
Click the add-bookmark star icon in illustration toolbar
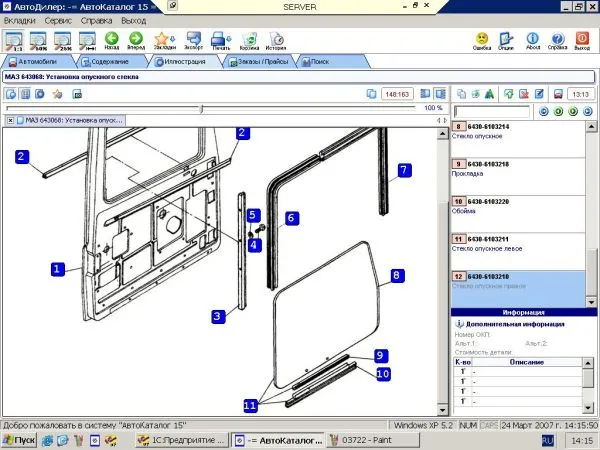click(57, 94)
